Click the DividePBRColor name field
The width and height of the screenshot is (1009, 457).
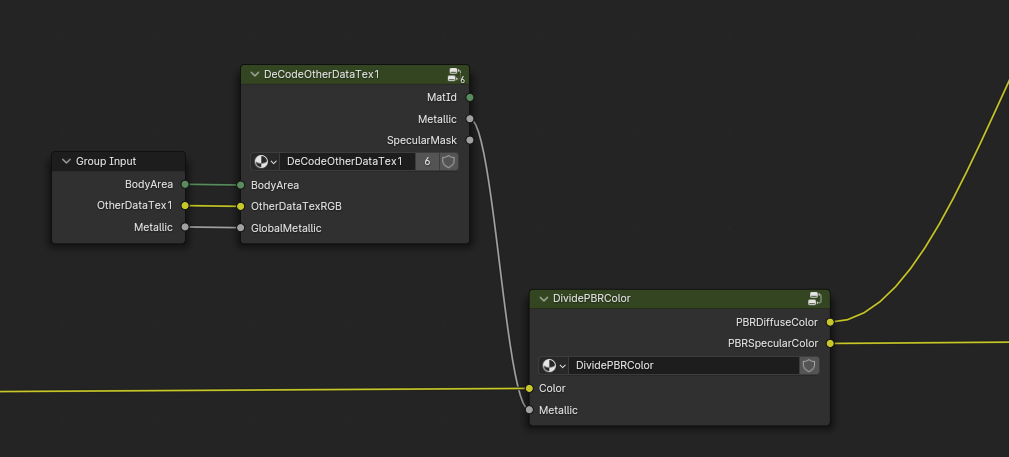pos(684,366)
